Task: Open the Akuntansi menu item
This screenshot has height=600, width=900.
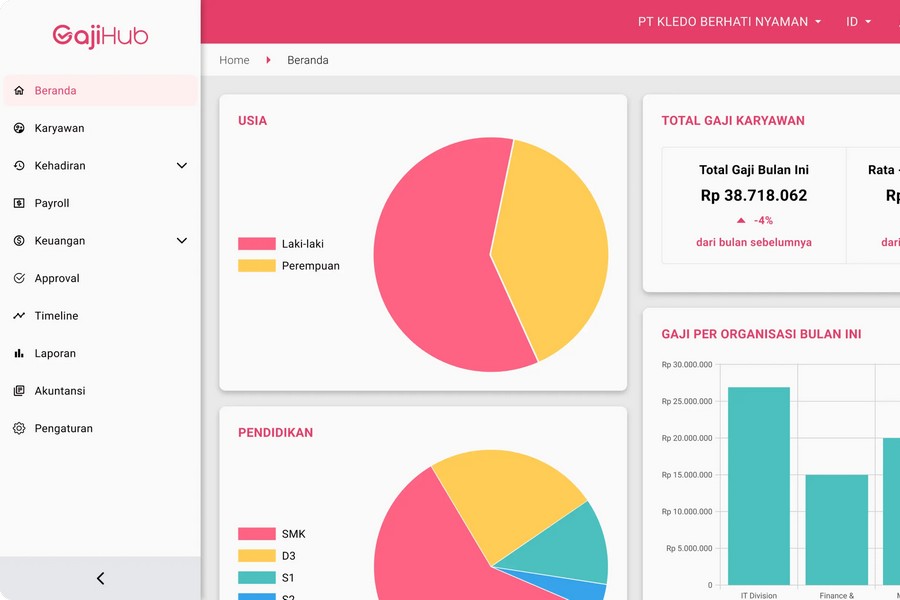Action: pos(60,391)
